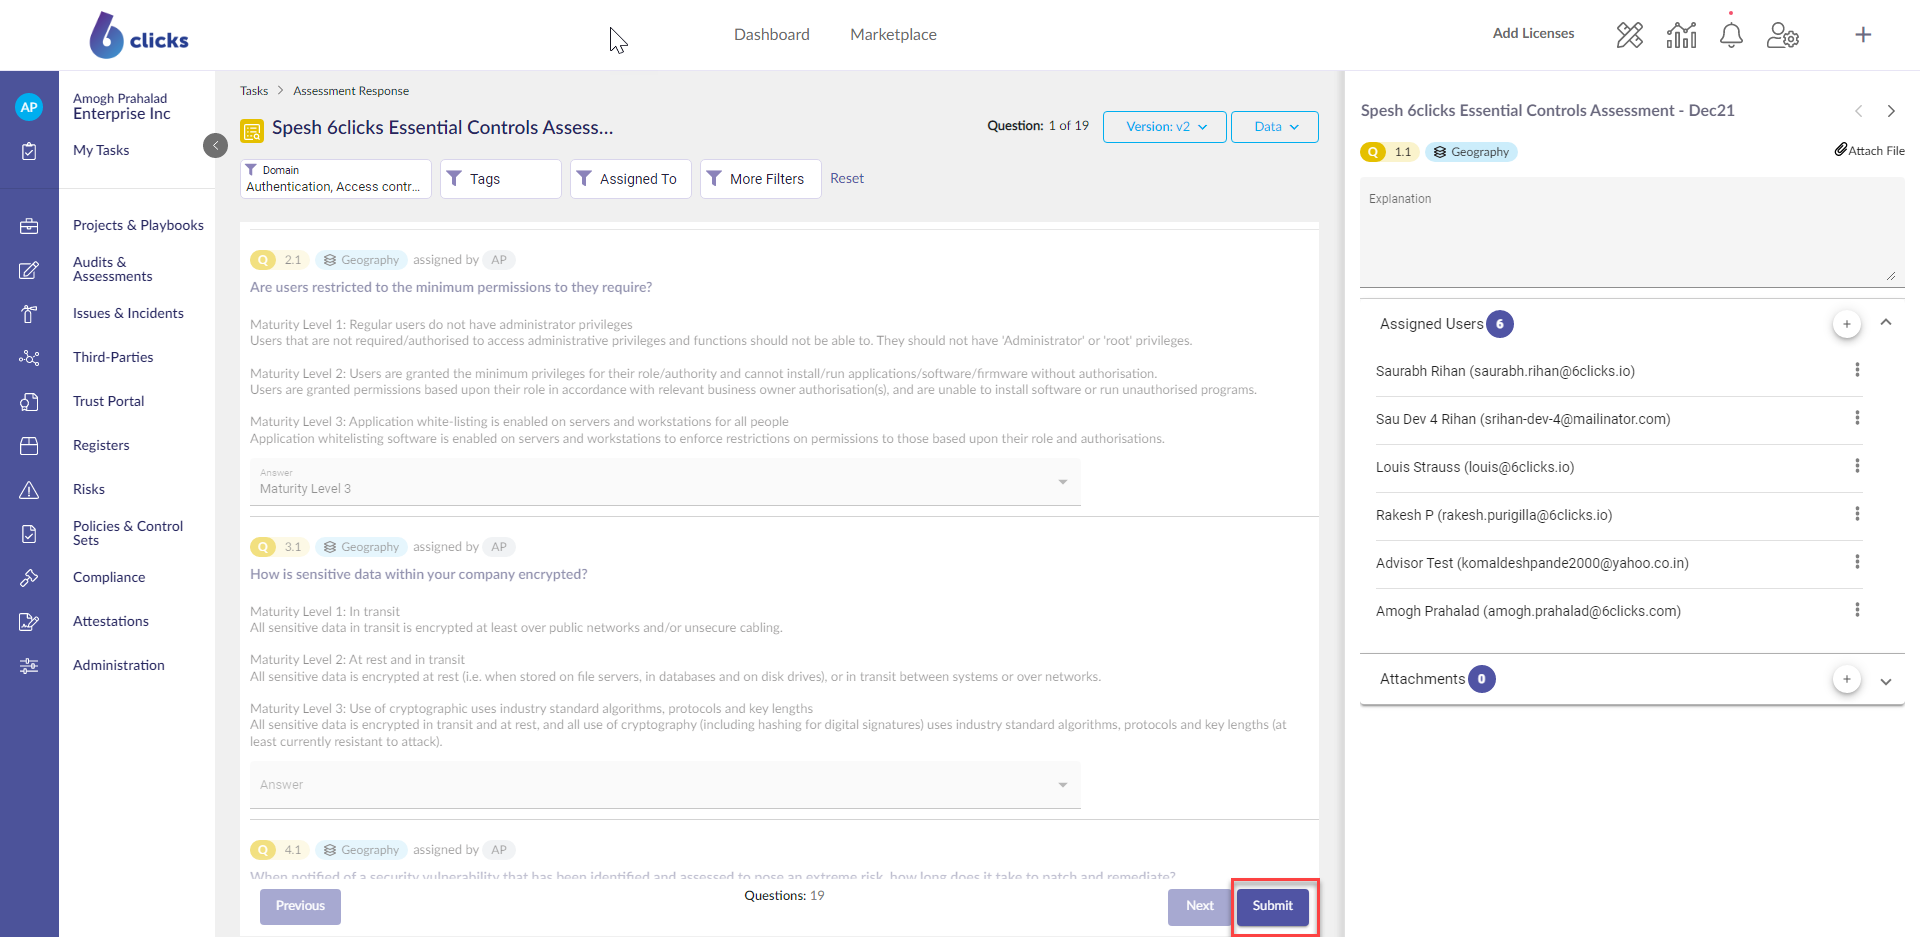Screen dimensions: 1920x937
Task: Click the Next button
Action: (x=1200, y=906)
